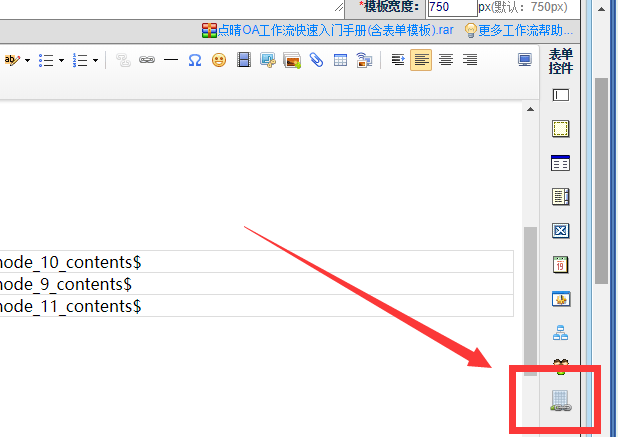Viewport: 618px width, 437px height.
Task: Expand the numbered list style dropdown
Action: (x=95, y=60)
